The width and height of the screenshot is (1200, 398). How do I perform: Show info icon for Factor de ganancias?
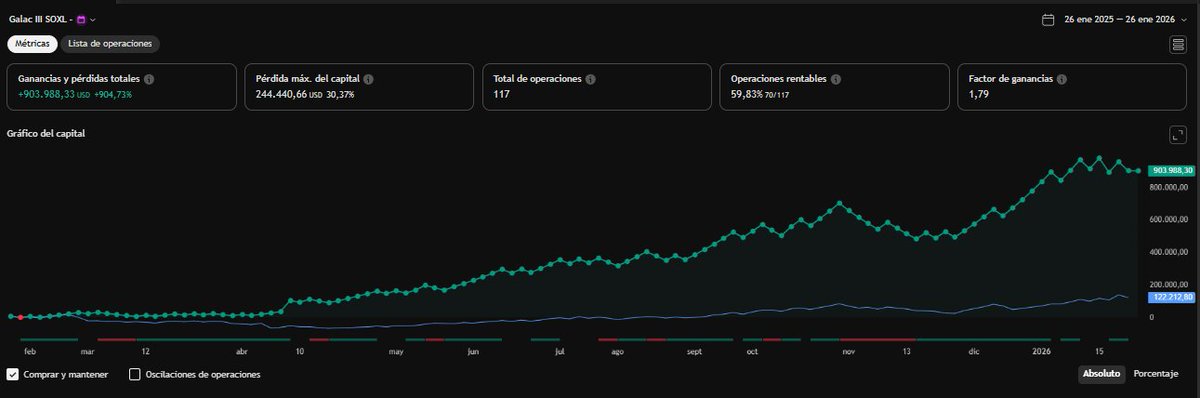click(x=1062, y=78)
